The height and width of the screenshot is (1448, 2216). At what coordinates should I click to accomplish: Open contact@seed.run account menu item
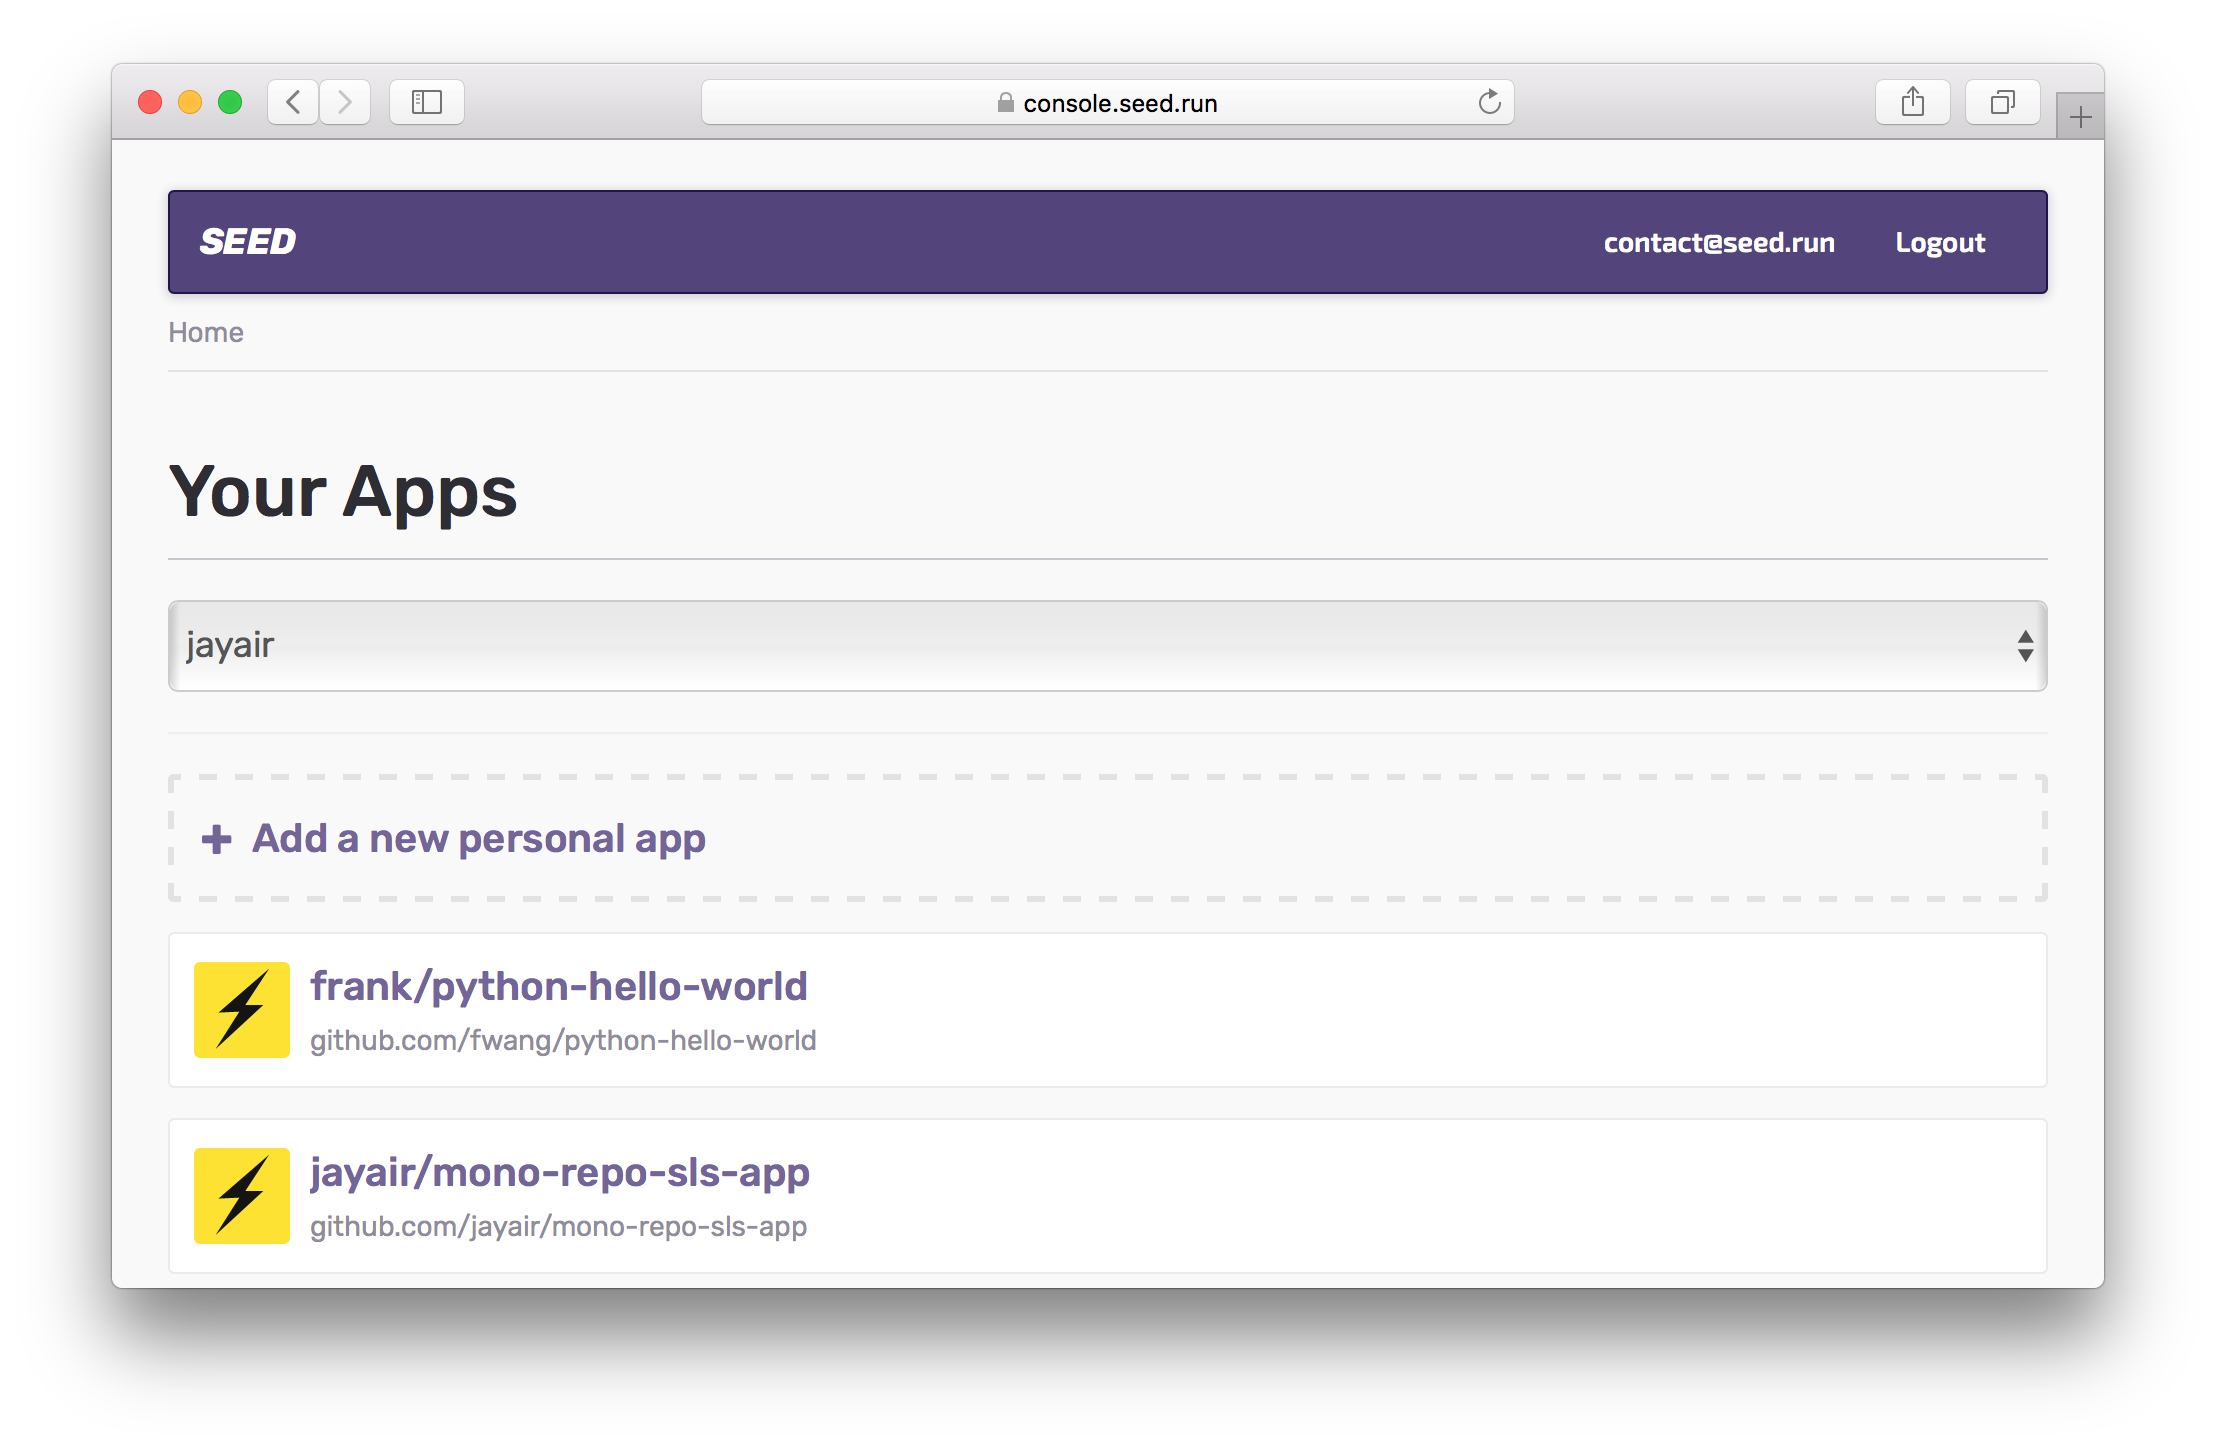tap(1718, 243)
